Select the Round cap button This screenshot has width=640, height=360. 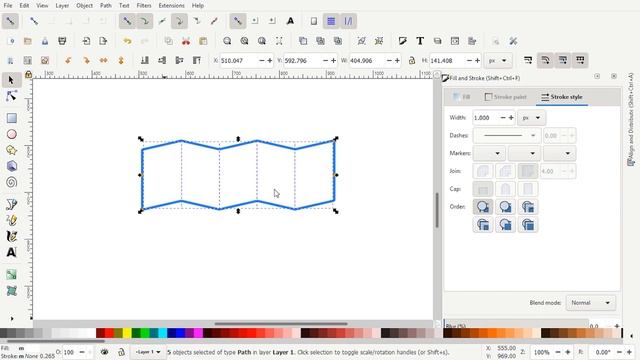(x=505, y=189)
